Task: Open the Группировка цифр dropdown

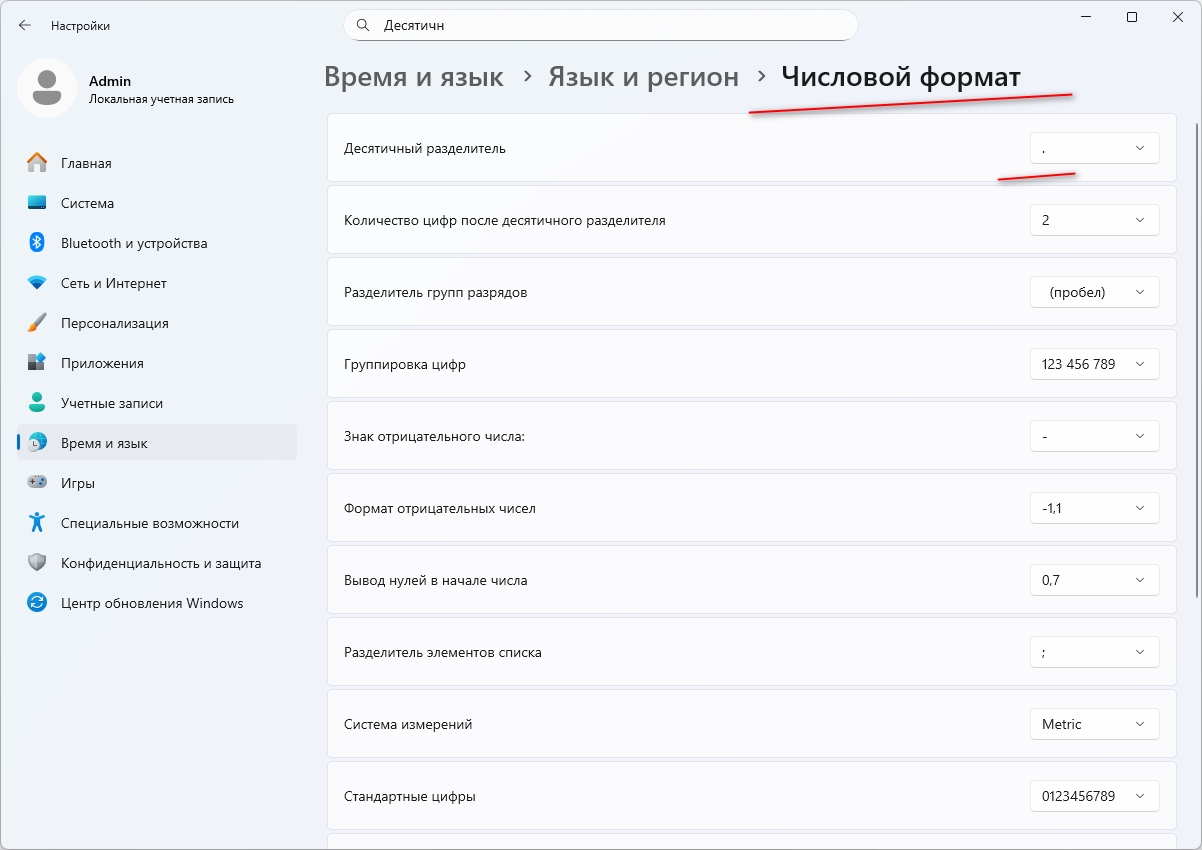Action: pyautogui.click(x=1094, y=364)
